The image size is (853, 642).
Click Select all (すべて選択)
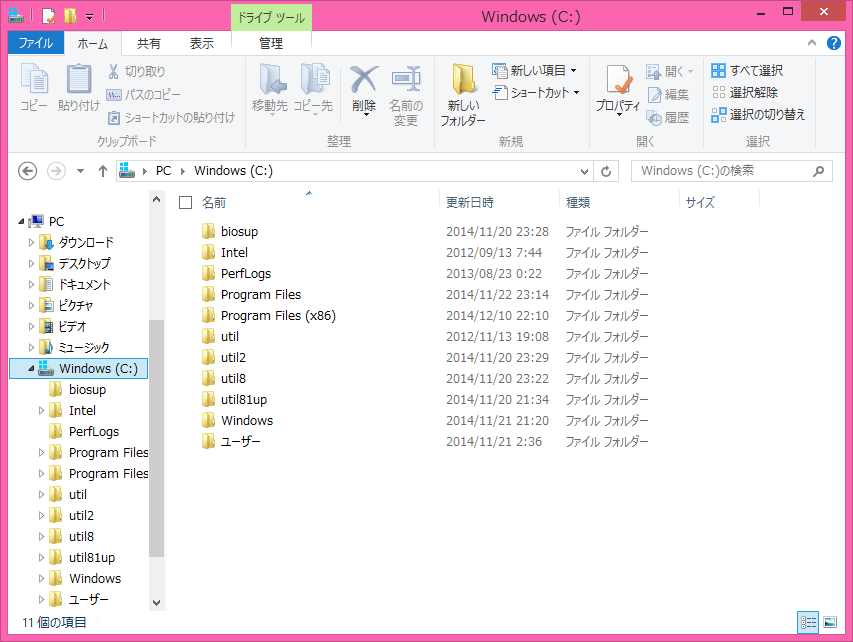coord(747,70)
